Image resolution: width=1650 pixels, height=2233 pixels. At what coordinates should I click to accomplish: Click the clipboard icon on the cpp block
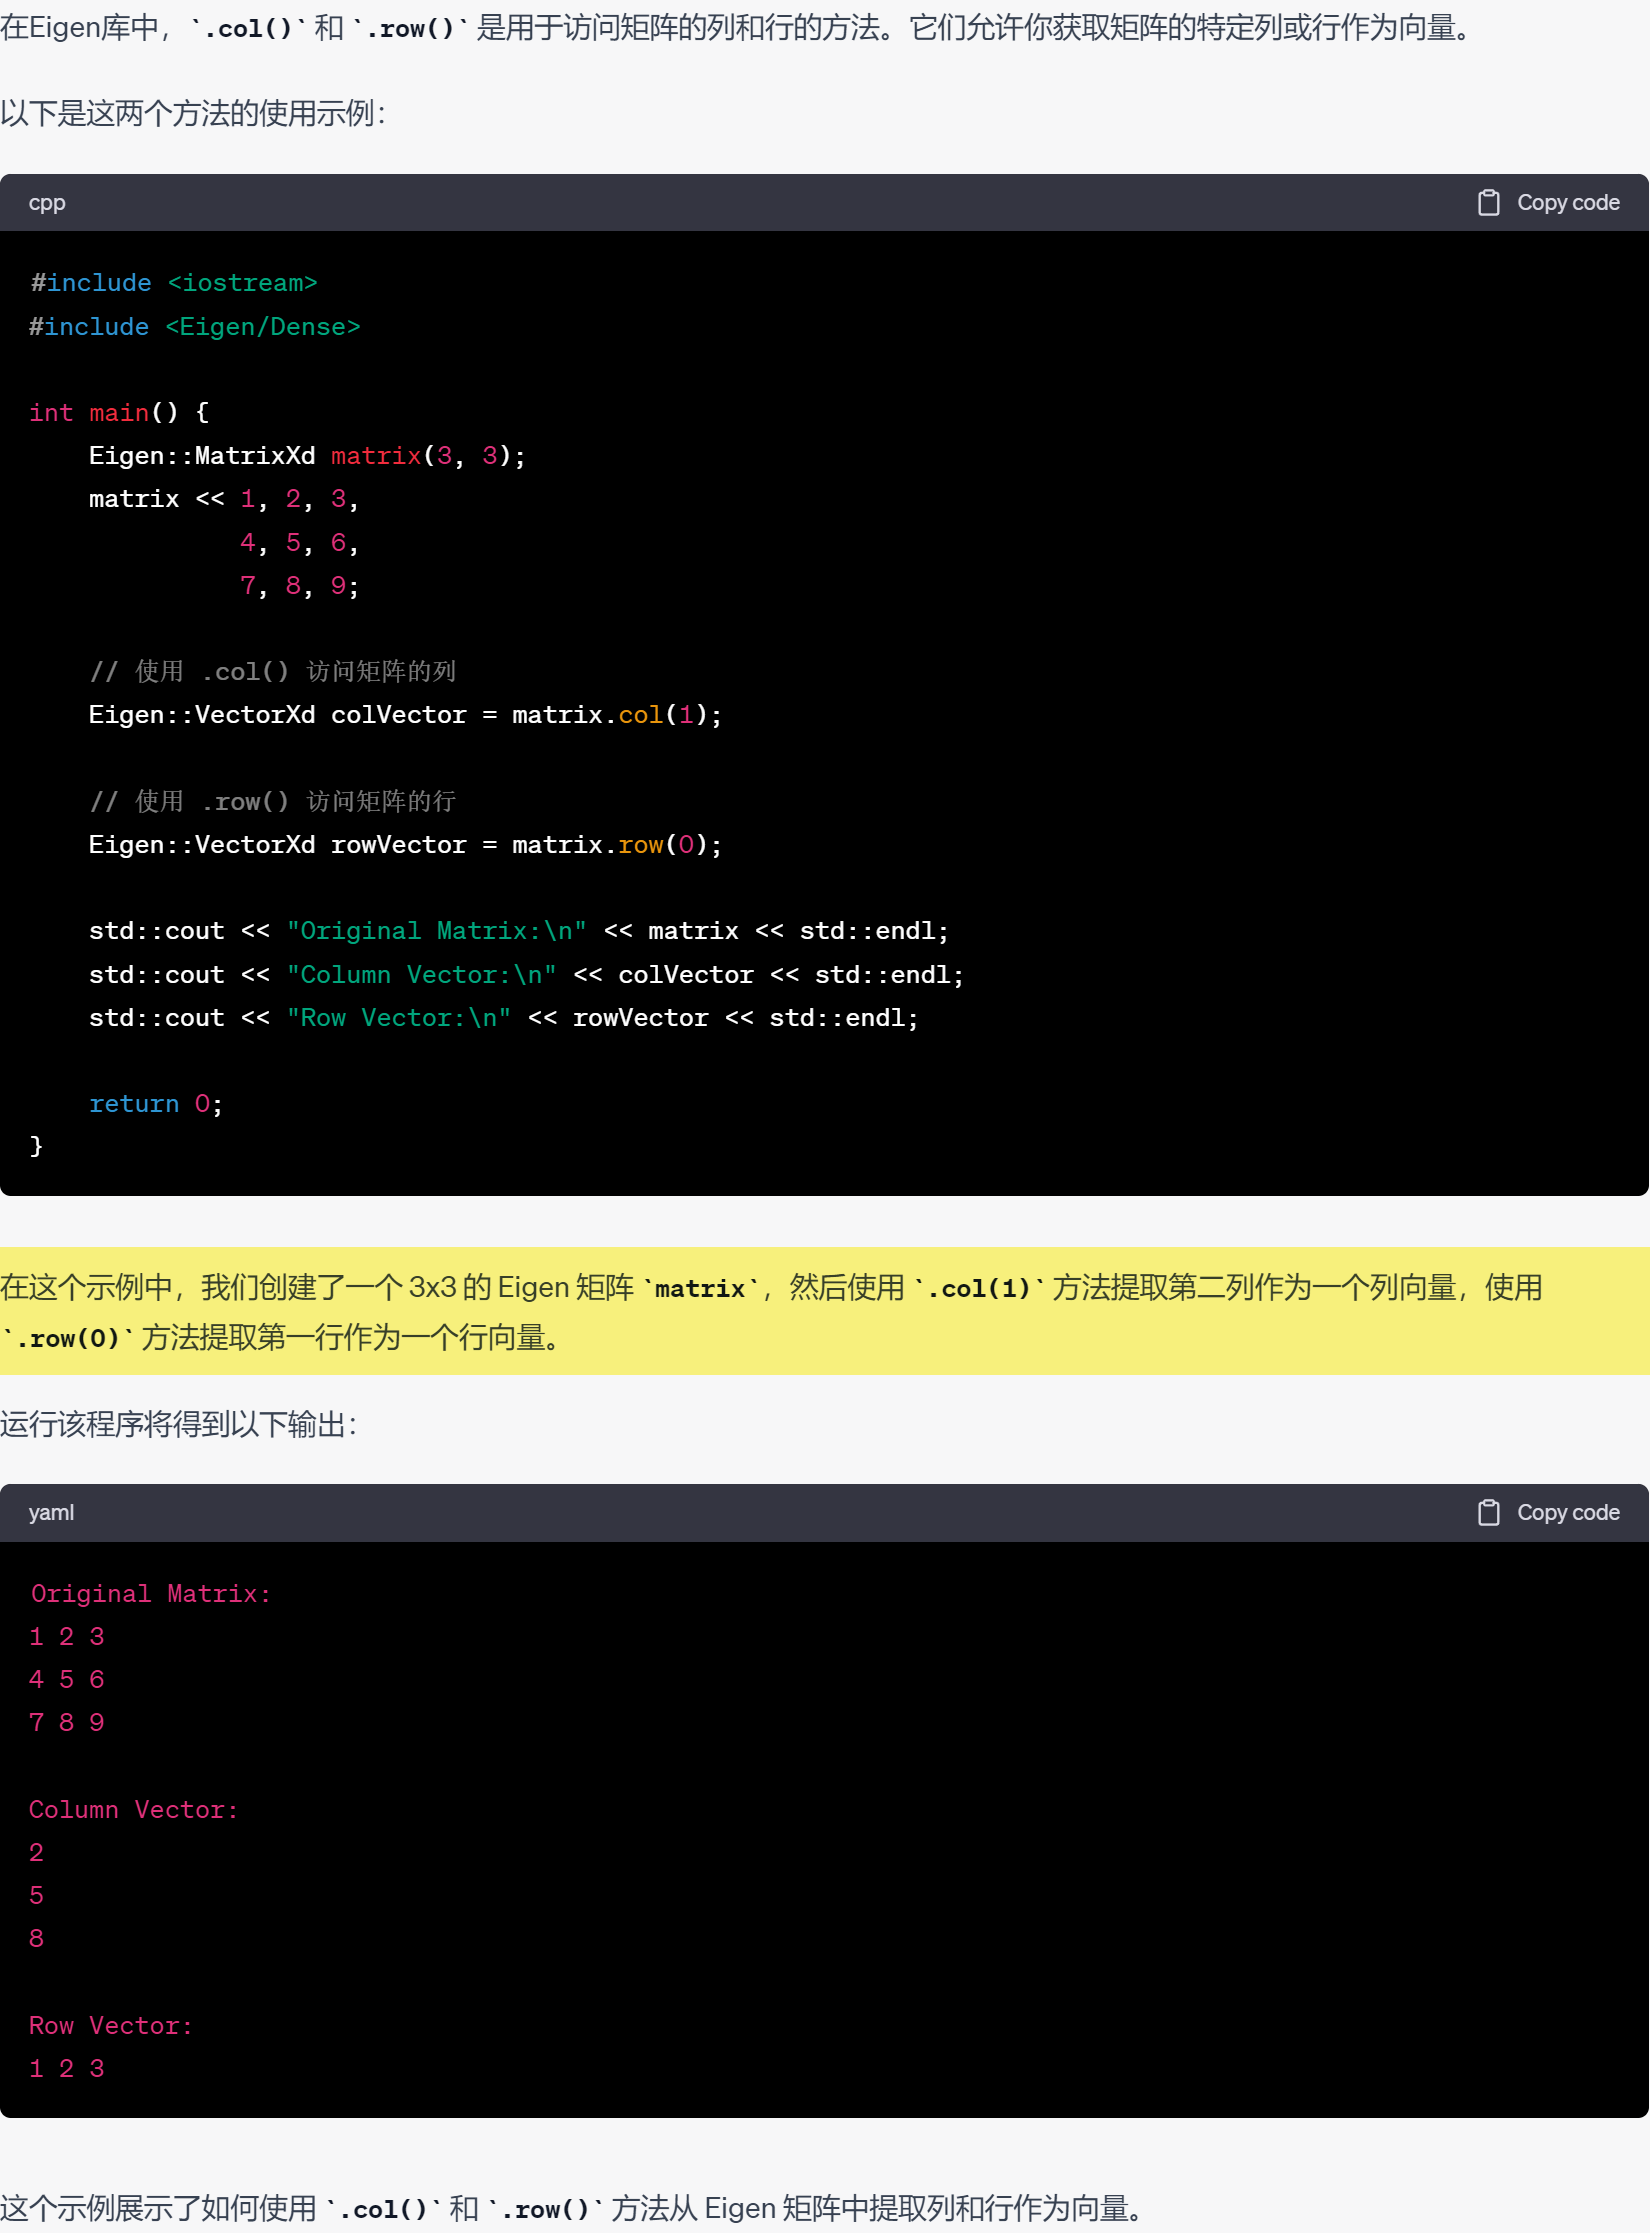tap(1488, 203)
